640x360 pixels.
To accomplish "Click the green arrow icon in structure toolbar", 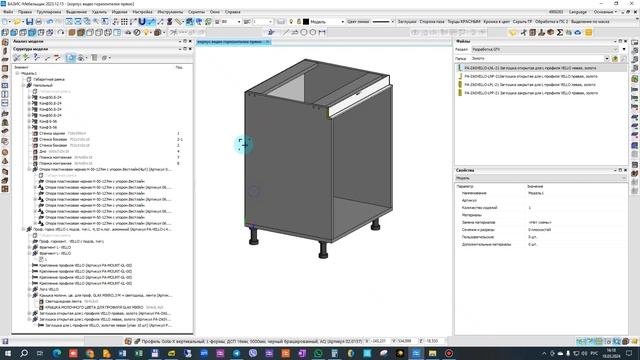I will 27,58.
